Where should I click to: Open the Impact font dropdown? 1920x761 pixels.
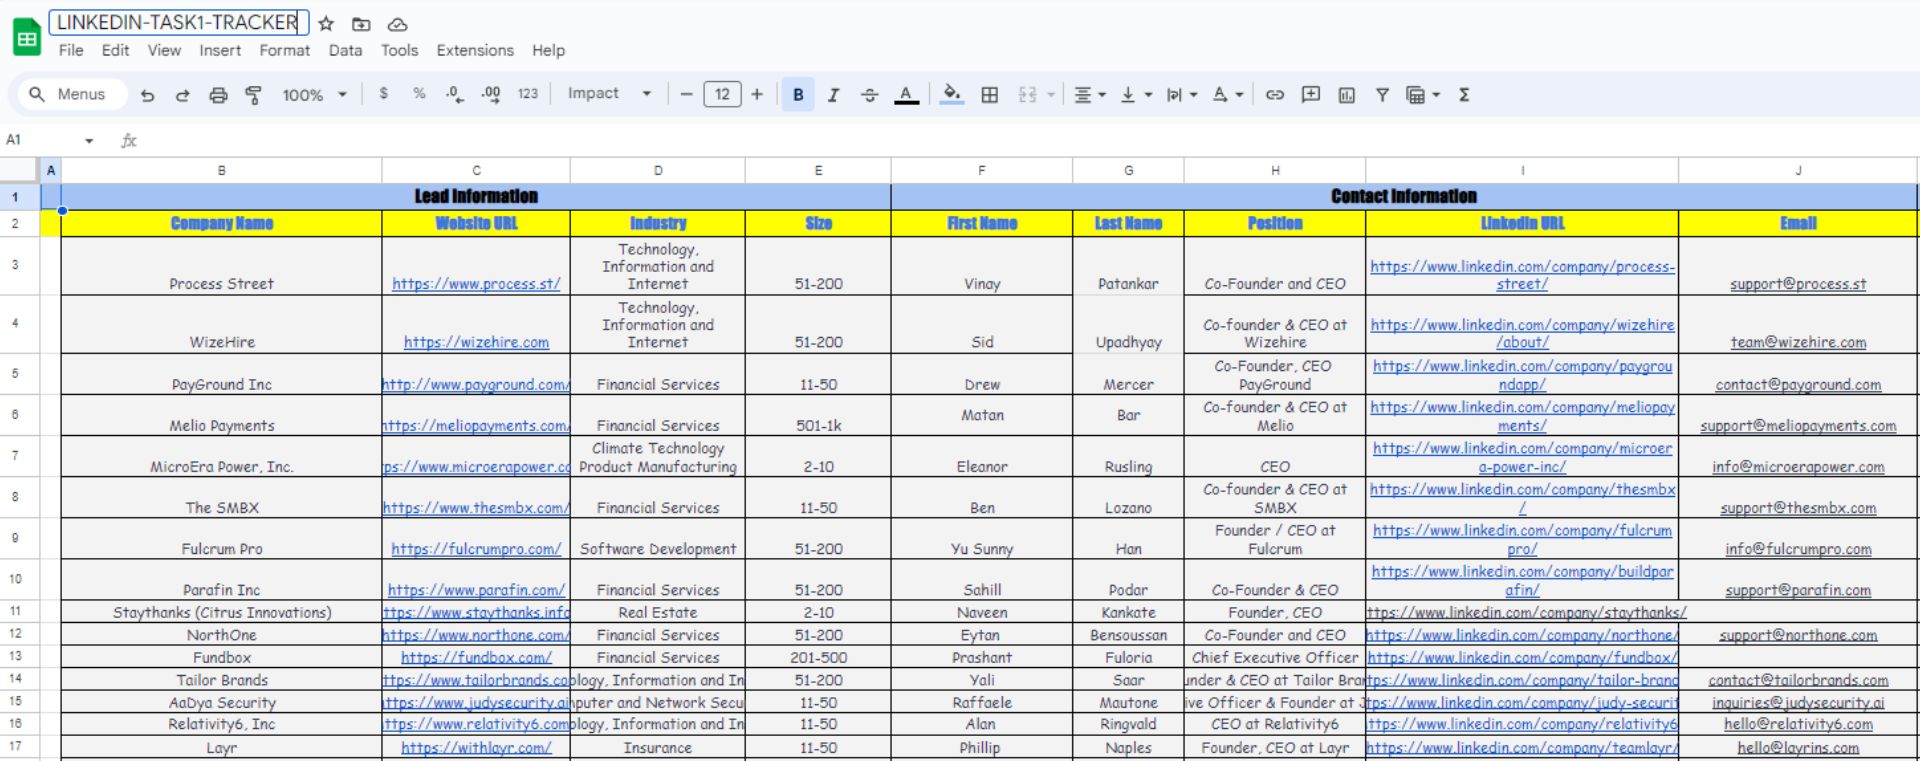(609, 94)
